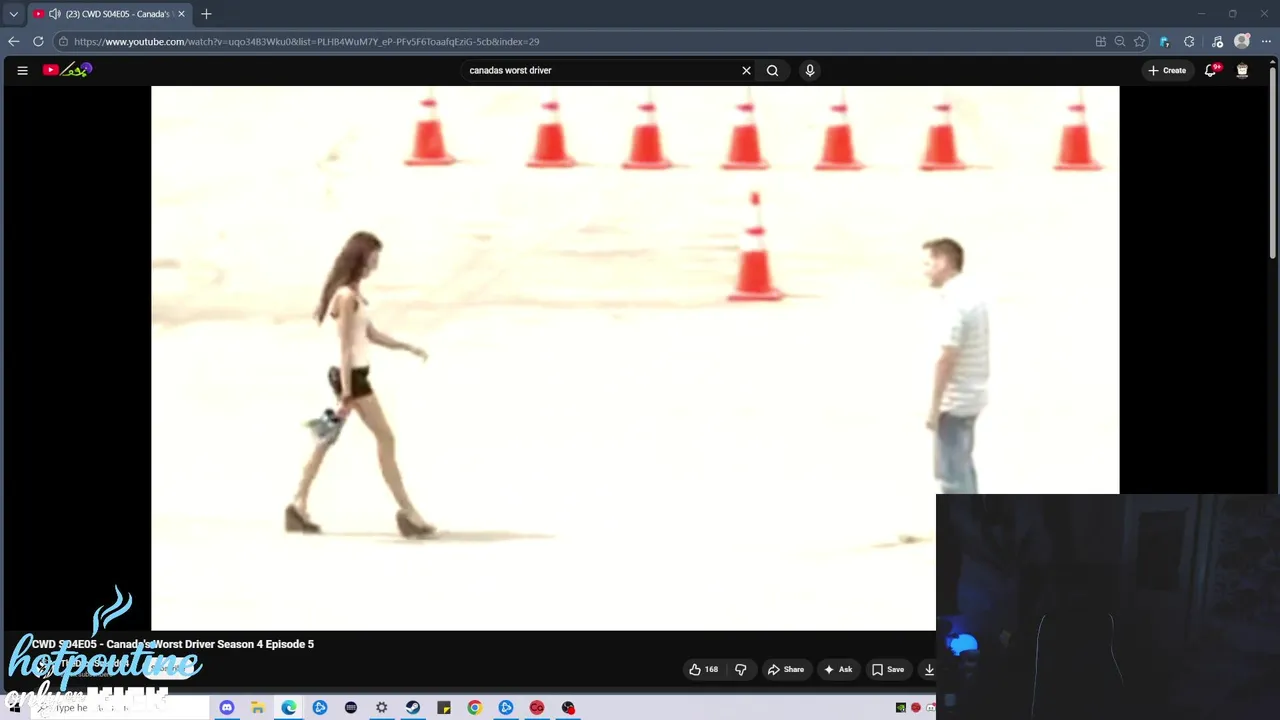Dislike the video with thumbs down

click(x=741, y=670)
